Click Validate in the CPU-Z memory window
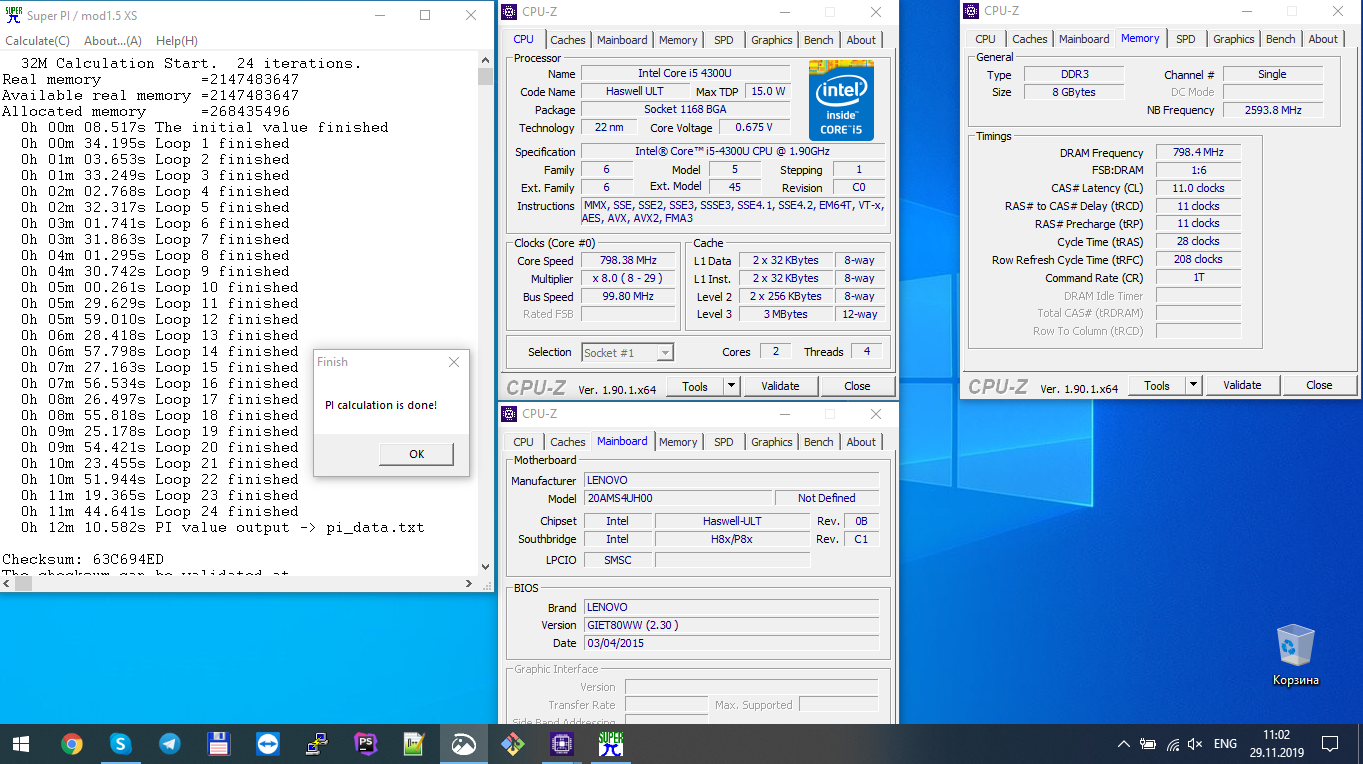Screen dimensions: 1363x764 point(1242,385)
